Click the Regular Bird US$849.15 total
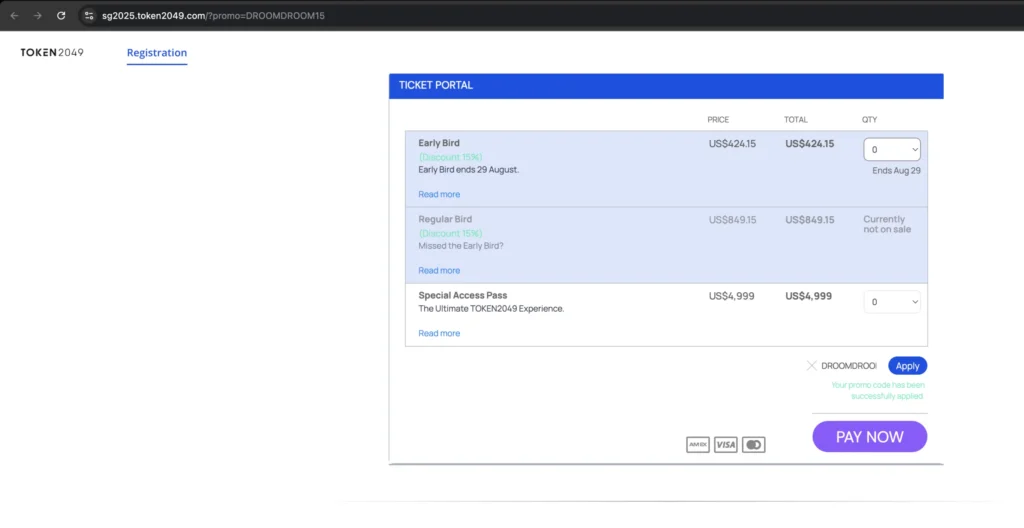The width and height of the screenshot is (1024, 528). 809,220
